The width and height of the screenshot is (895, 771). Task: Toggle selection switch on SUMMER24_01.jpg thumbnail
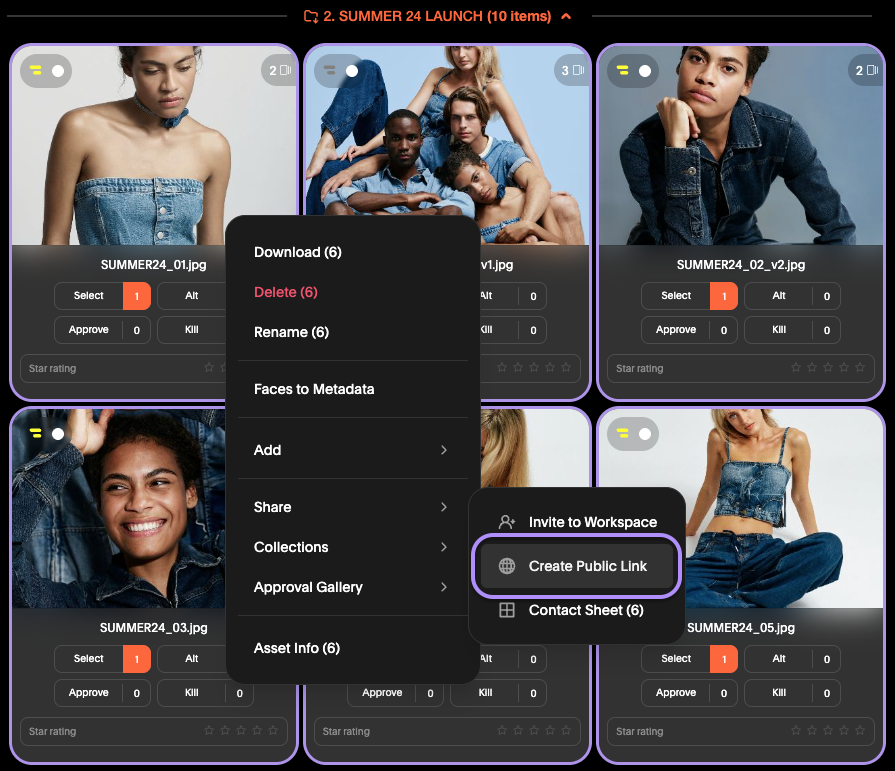pos(46,71)
